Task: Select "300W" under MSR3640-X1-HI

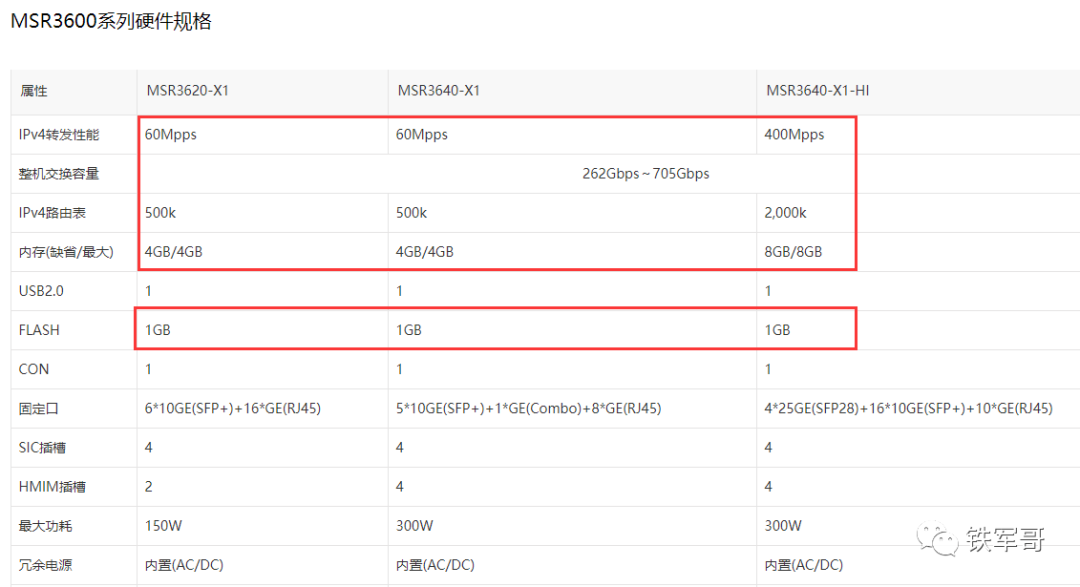Action: point(783,526)
